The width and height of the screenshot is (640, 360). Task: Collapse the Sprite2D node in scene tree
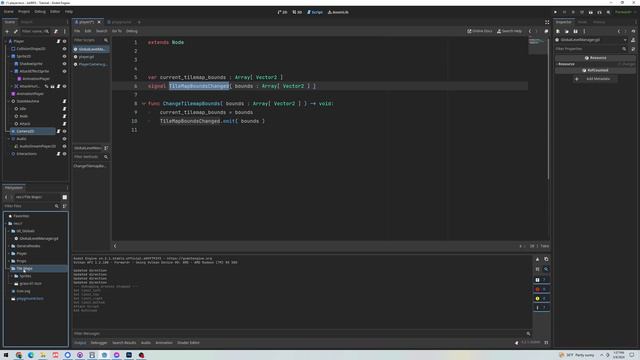pos(9,56)
